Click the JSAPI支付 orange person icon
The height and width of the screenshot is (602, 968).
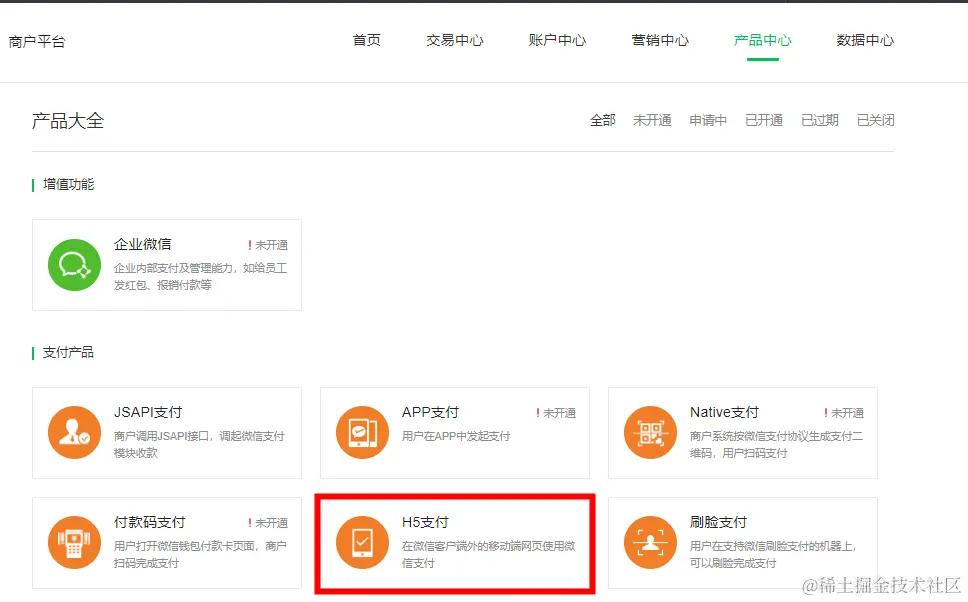(x=74, y=432)
